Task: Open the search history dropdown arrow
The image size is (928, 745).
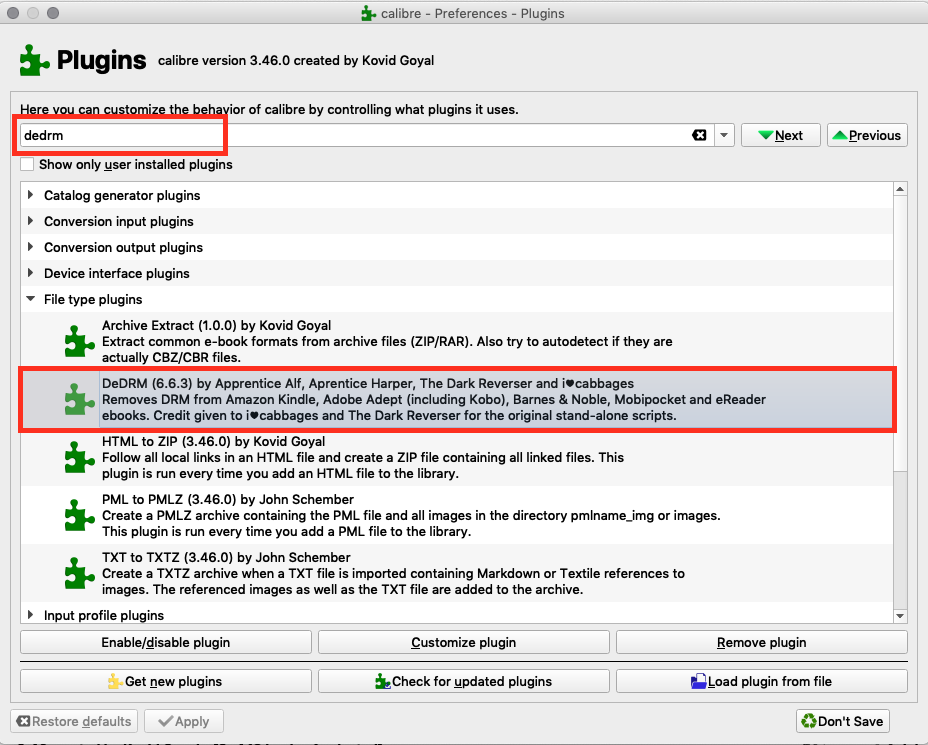Action: coord(724,135)
